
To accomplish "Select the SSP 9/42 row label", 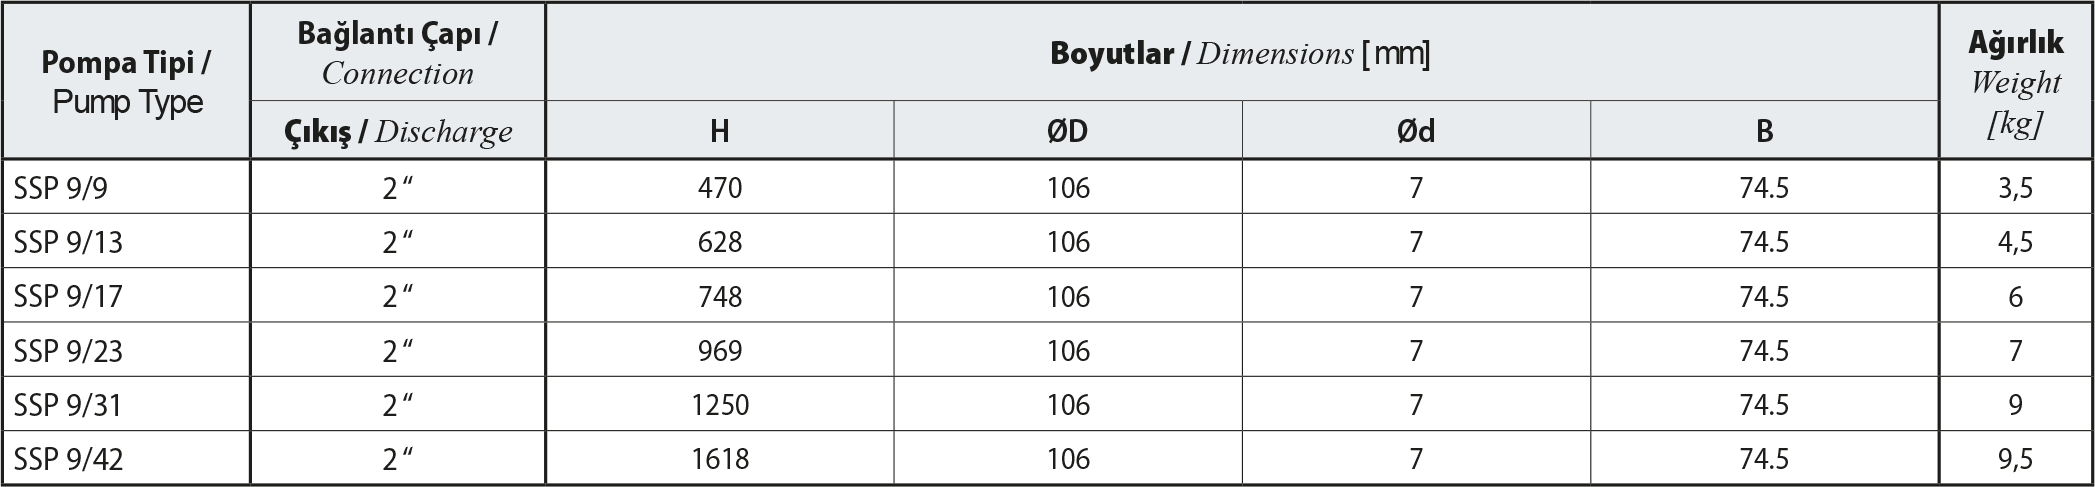I will point(126,458).
